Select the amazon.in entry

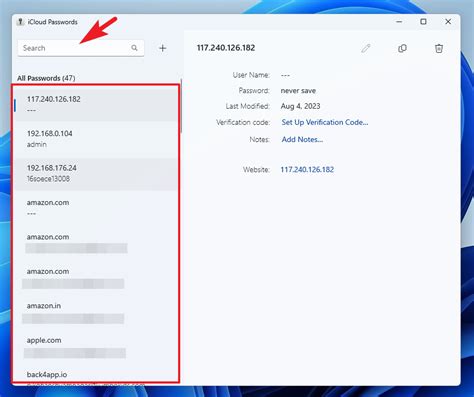(x=96, y=311)
